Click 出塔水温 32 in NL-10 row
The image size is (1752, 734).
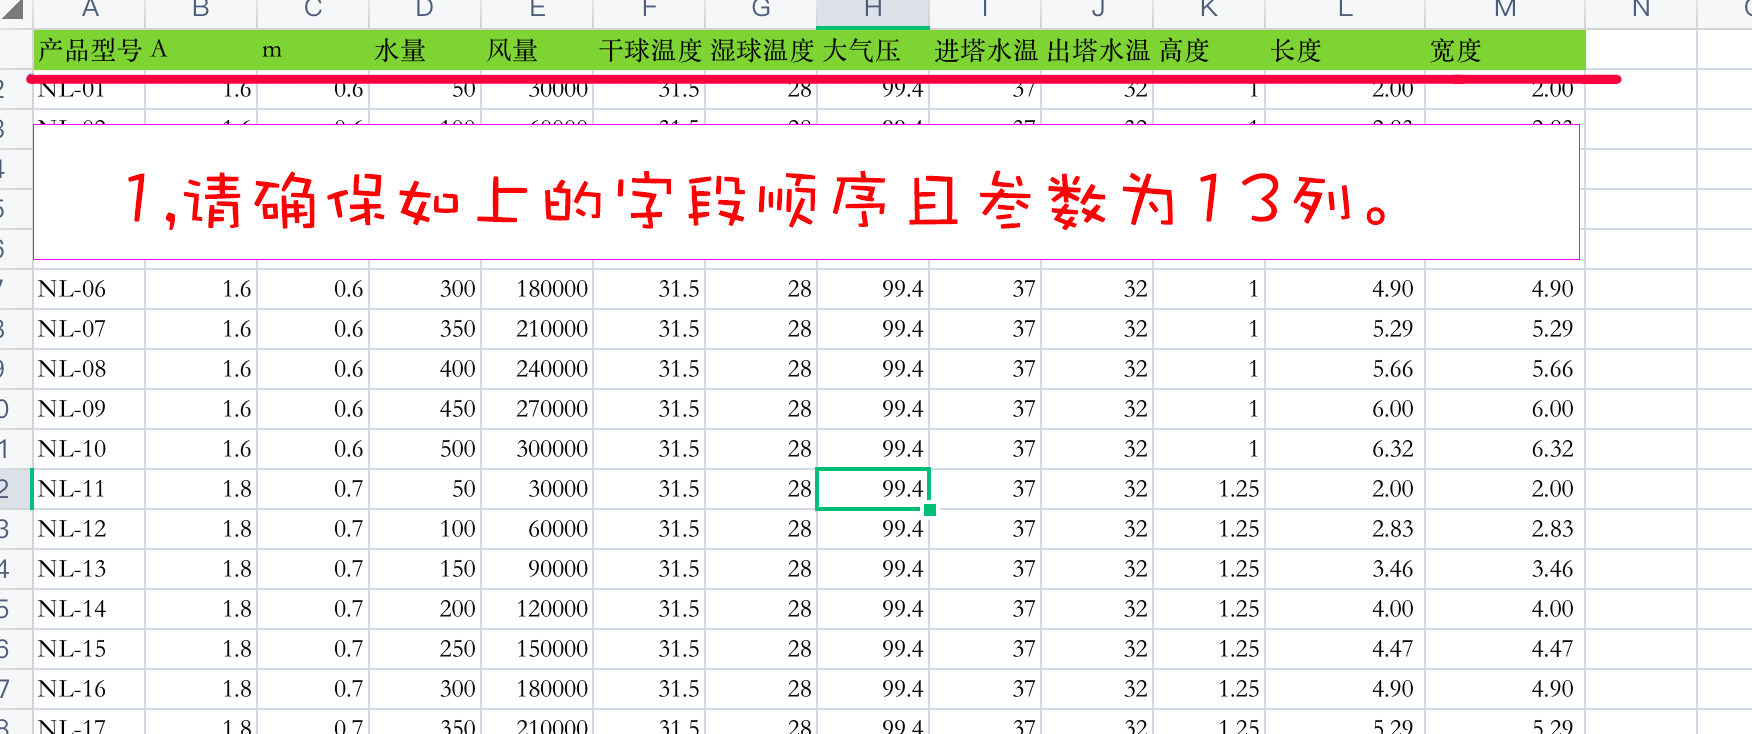pyautogui.click(x=1097, y=449)
